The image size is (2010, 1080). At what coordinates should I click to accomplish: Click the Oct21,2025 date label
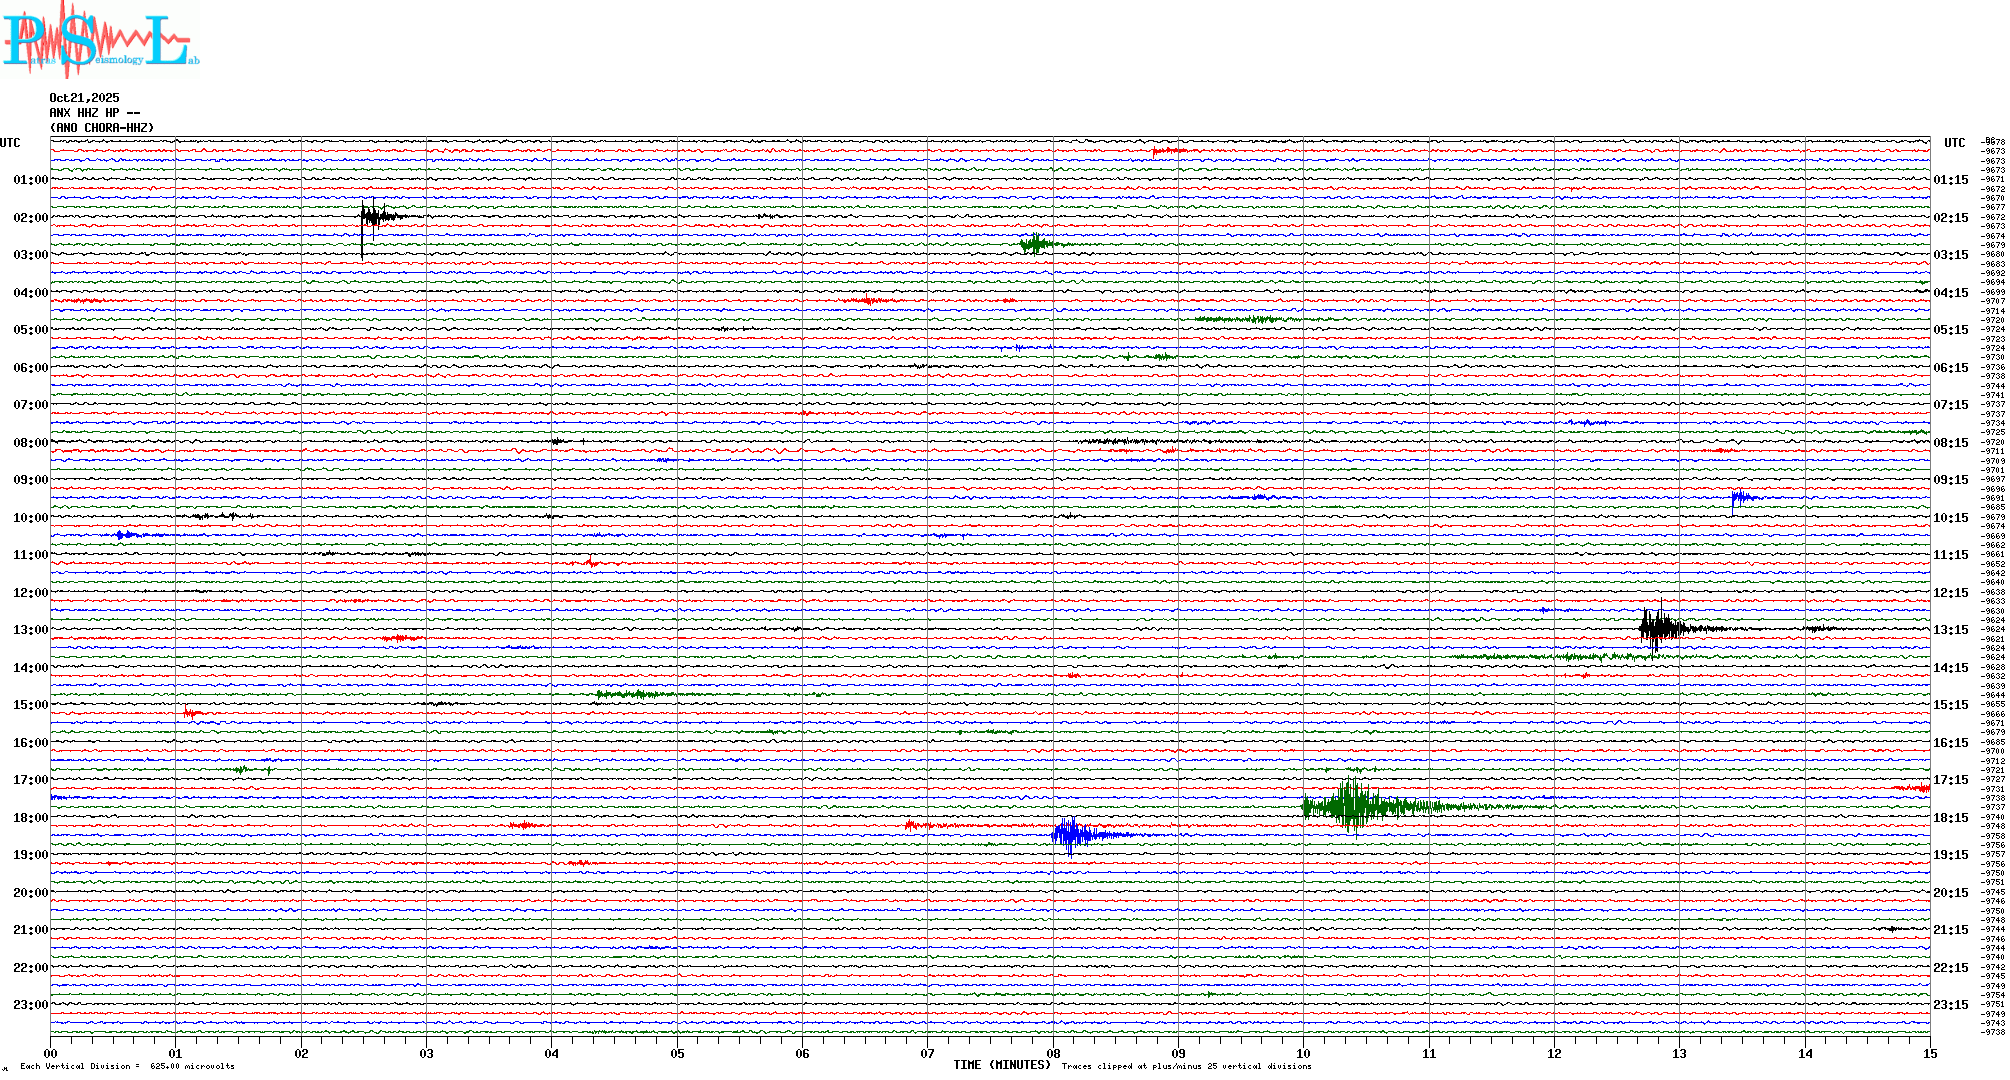click(84, 98)
